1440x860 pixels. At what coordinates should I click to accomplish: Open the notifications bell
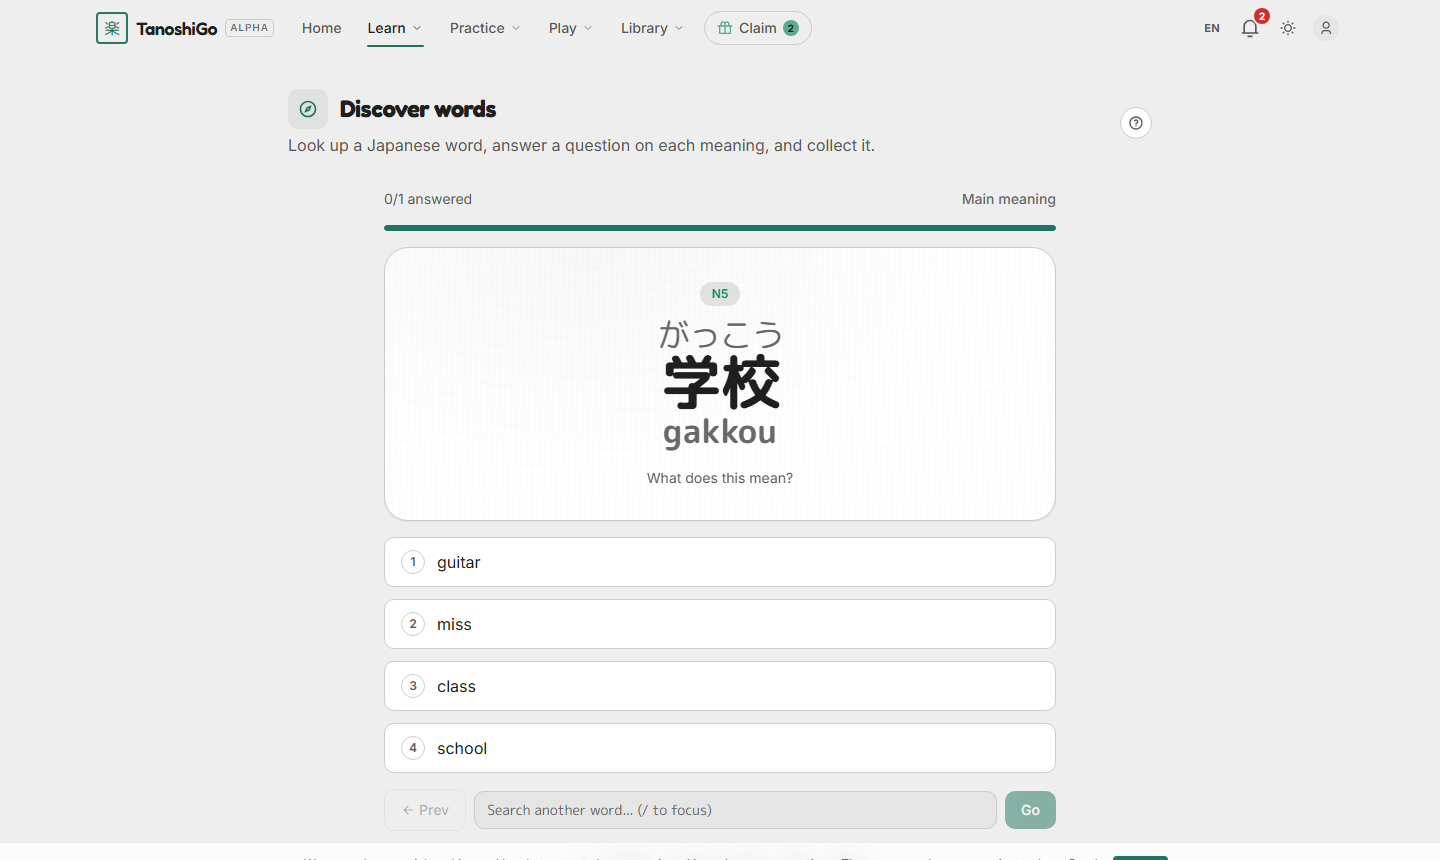(1250, 28)
